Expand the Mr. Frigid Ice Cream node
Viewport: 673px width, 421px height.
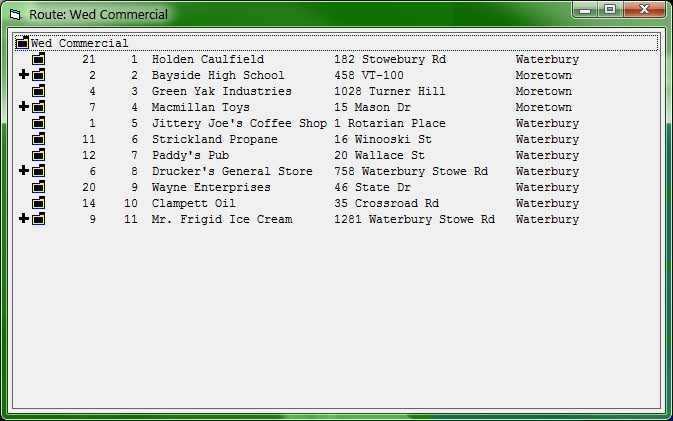click(x=24, y=218)
